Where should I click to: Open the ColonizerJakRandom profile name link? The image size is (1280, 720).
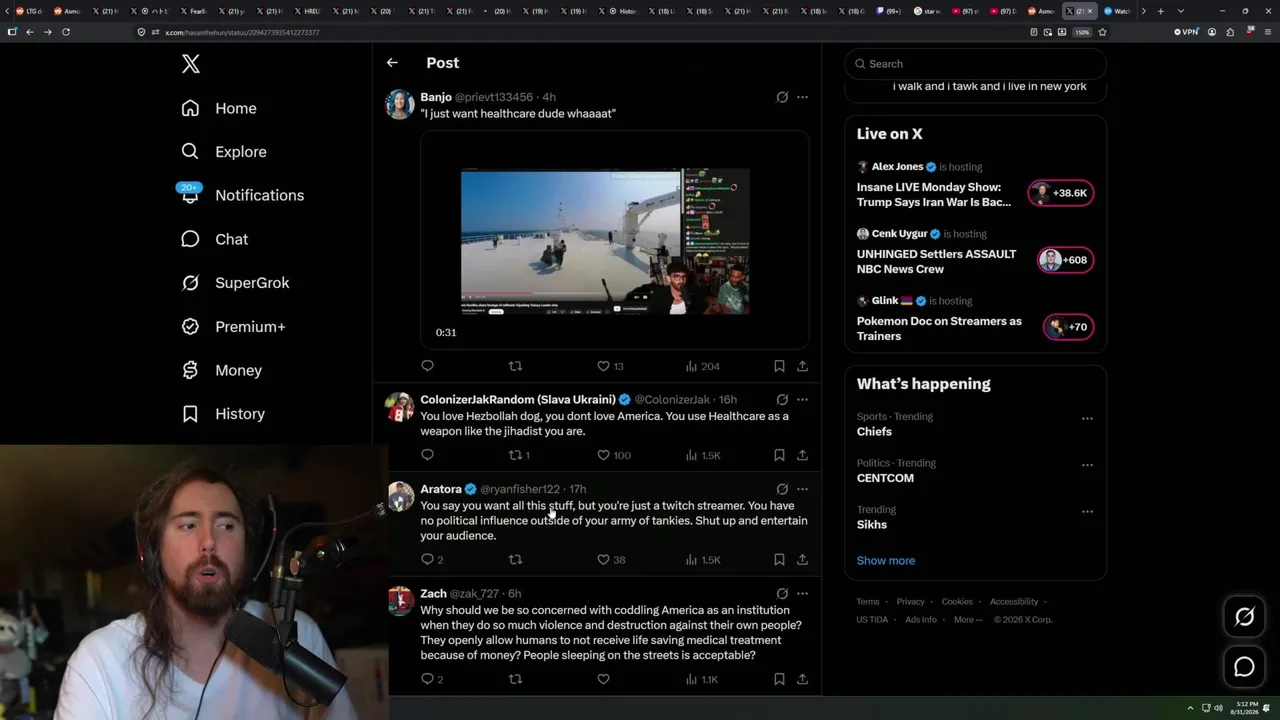point(518,399)
